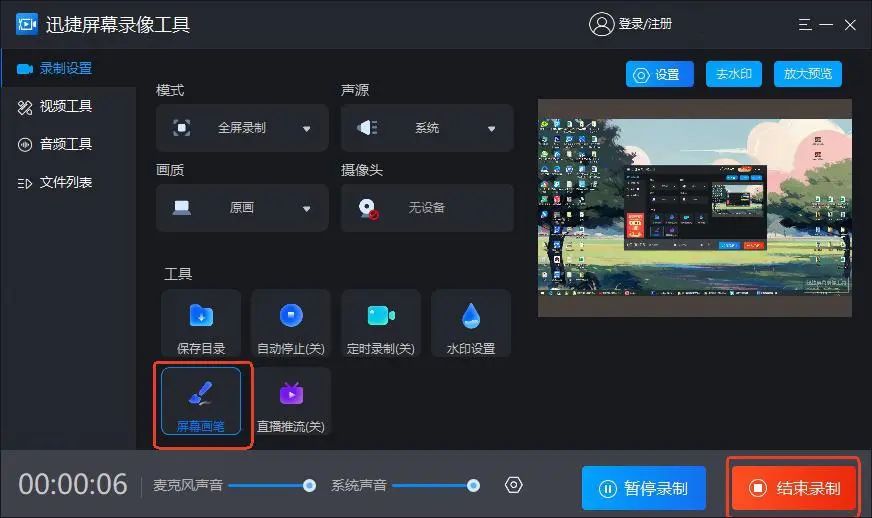
Task: Click the hexagon settings icon beside volume sliders
Action: [513, 485]
